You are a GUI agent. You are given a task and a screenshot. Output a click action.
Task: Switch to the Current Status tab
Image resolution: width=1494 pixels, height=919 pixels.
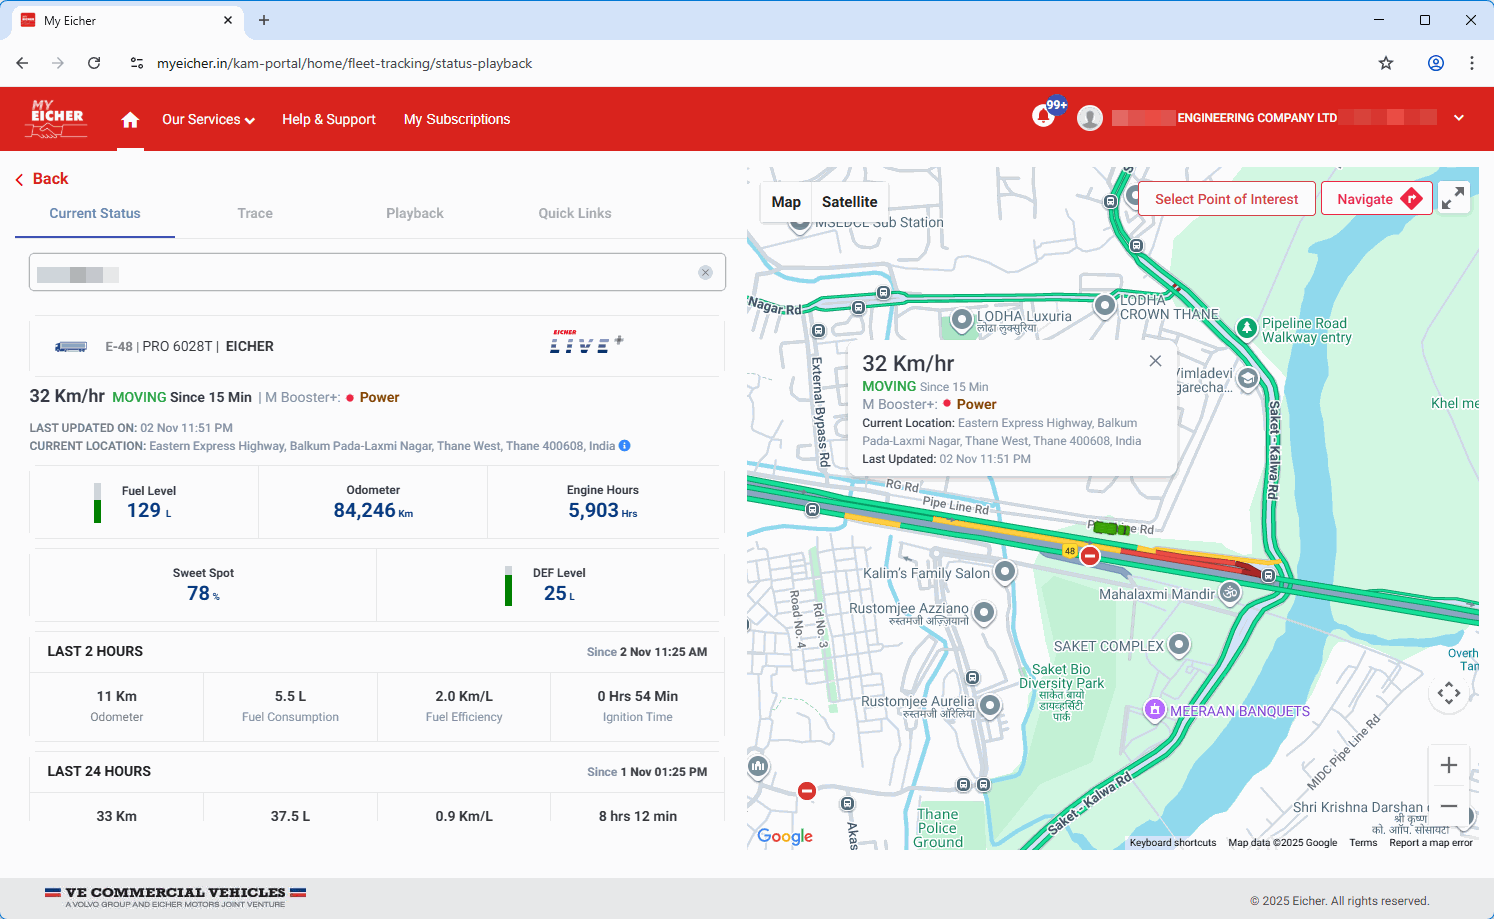pyautogui.click(x=95, y=213)
